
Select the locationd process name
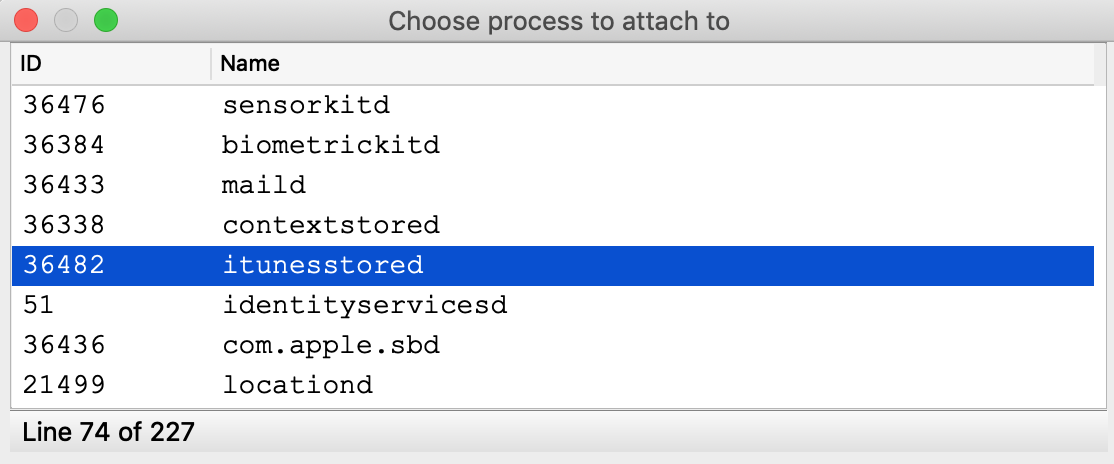pyautogui.click(x=297, y=385)
